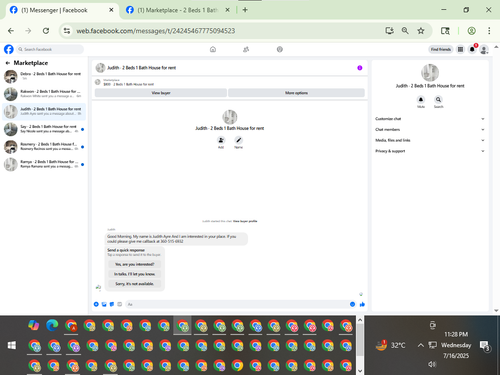Open Ramya's unread house rental chat
Image resolution: width=500 pixels, height=375 pixels.
click(x=44, y=164)
